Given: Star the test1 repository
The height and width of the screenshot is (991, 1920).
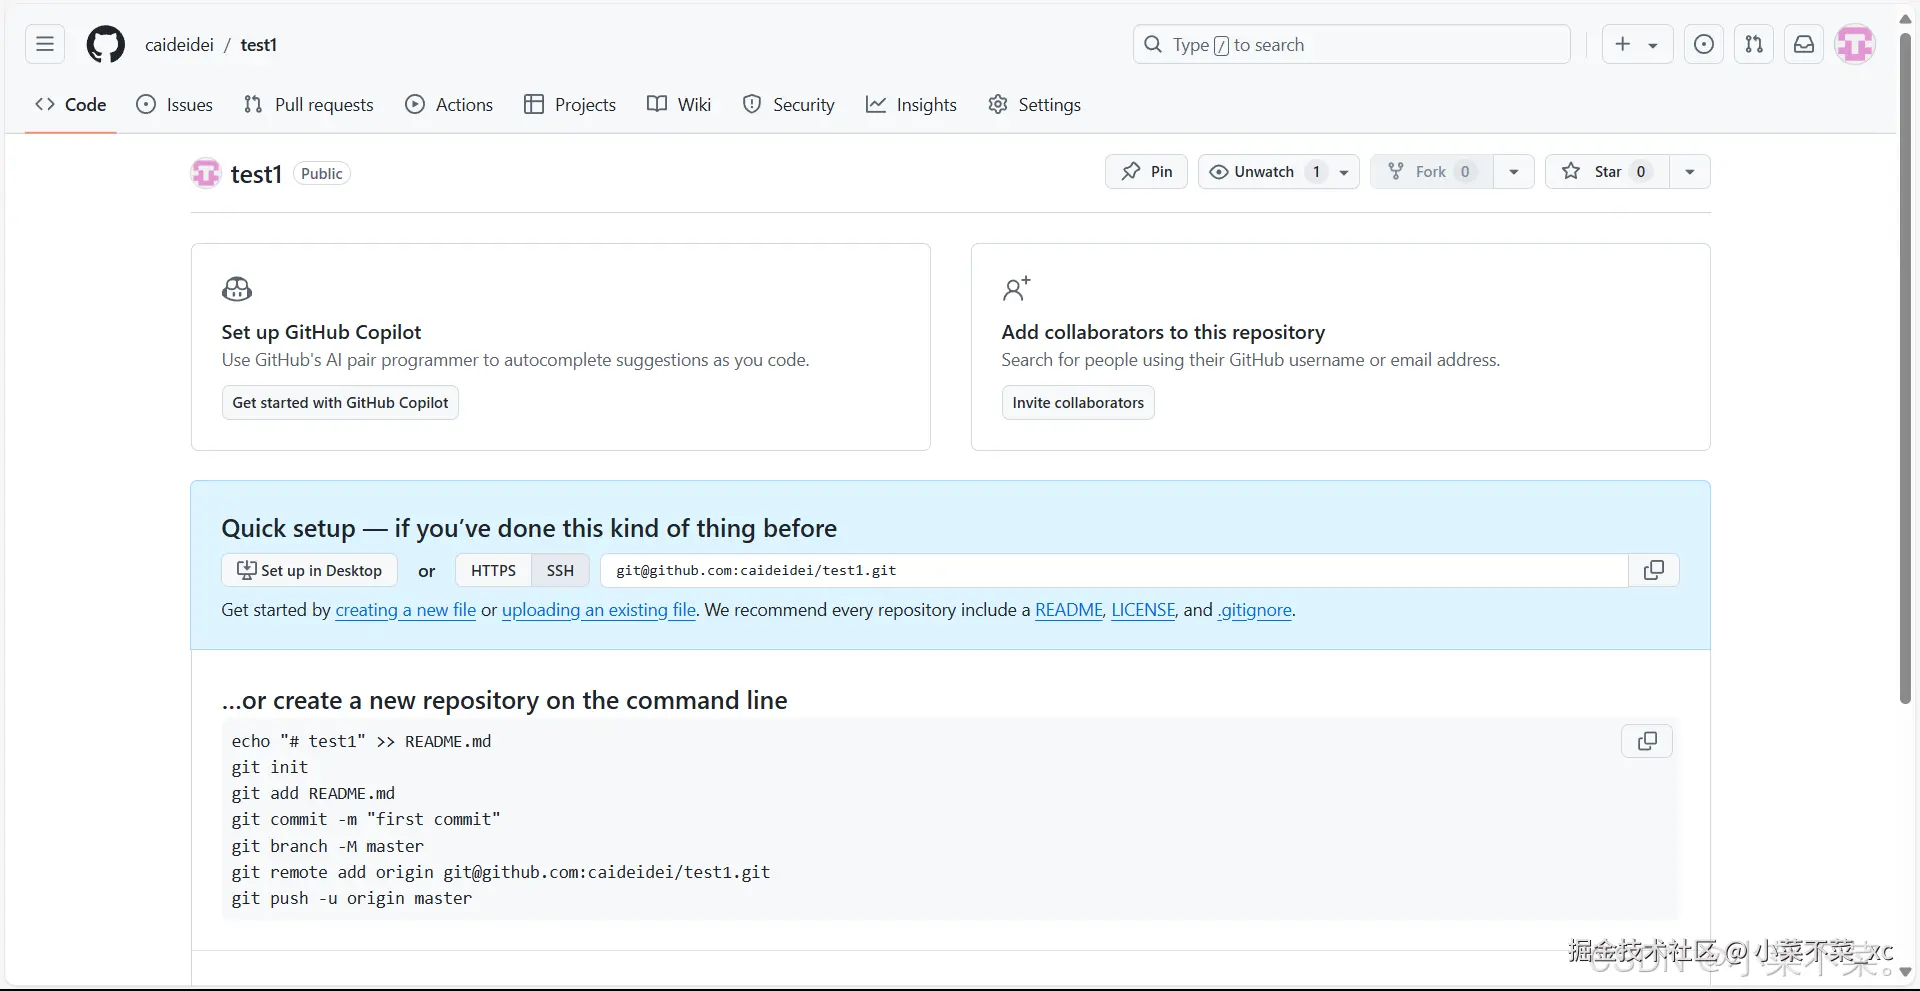Looking at the screenshot, I should tap(1607, 172).
